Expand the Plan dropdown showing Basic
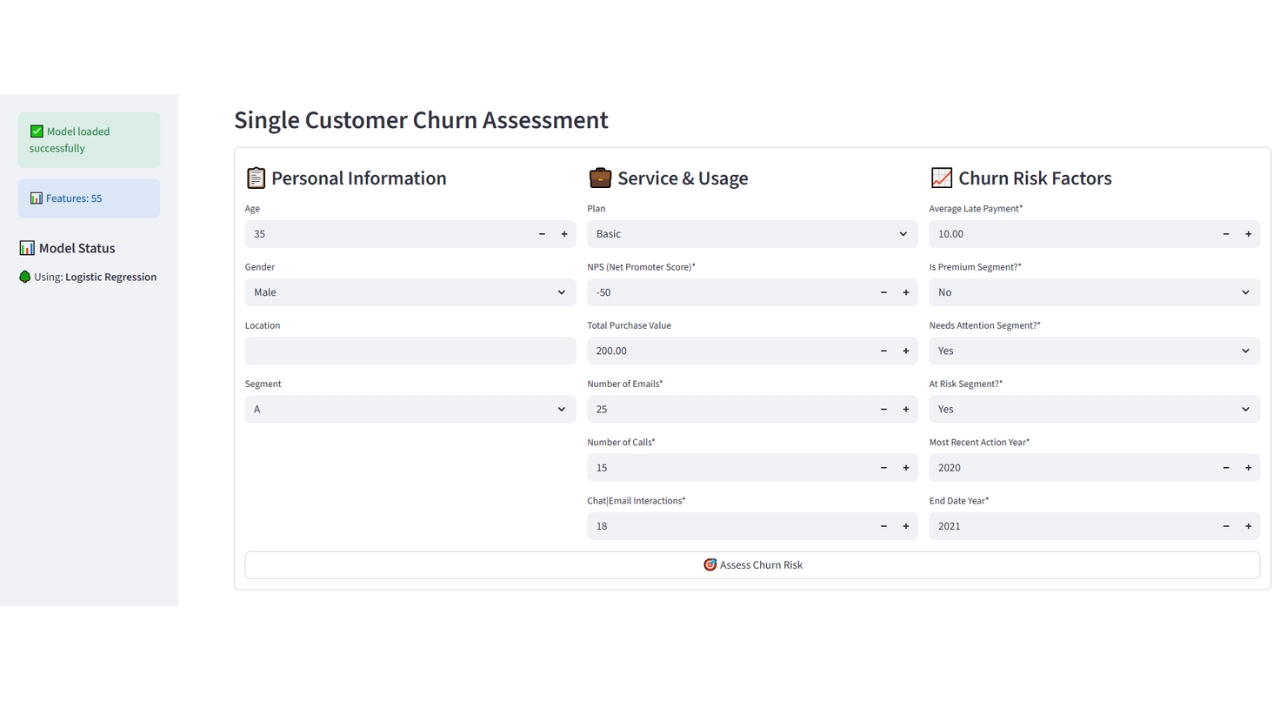The image size is (1280, 720). coord(751,234)
